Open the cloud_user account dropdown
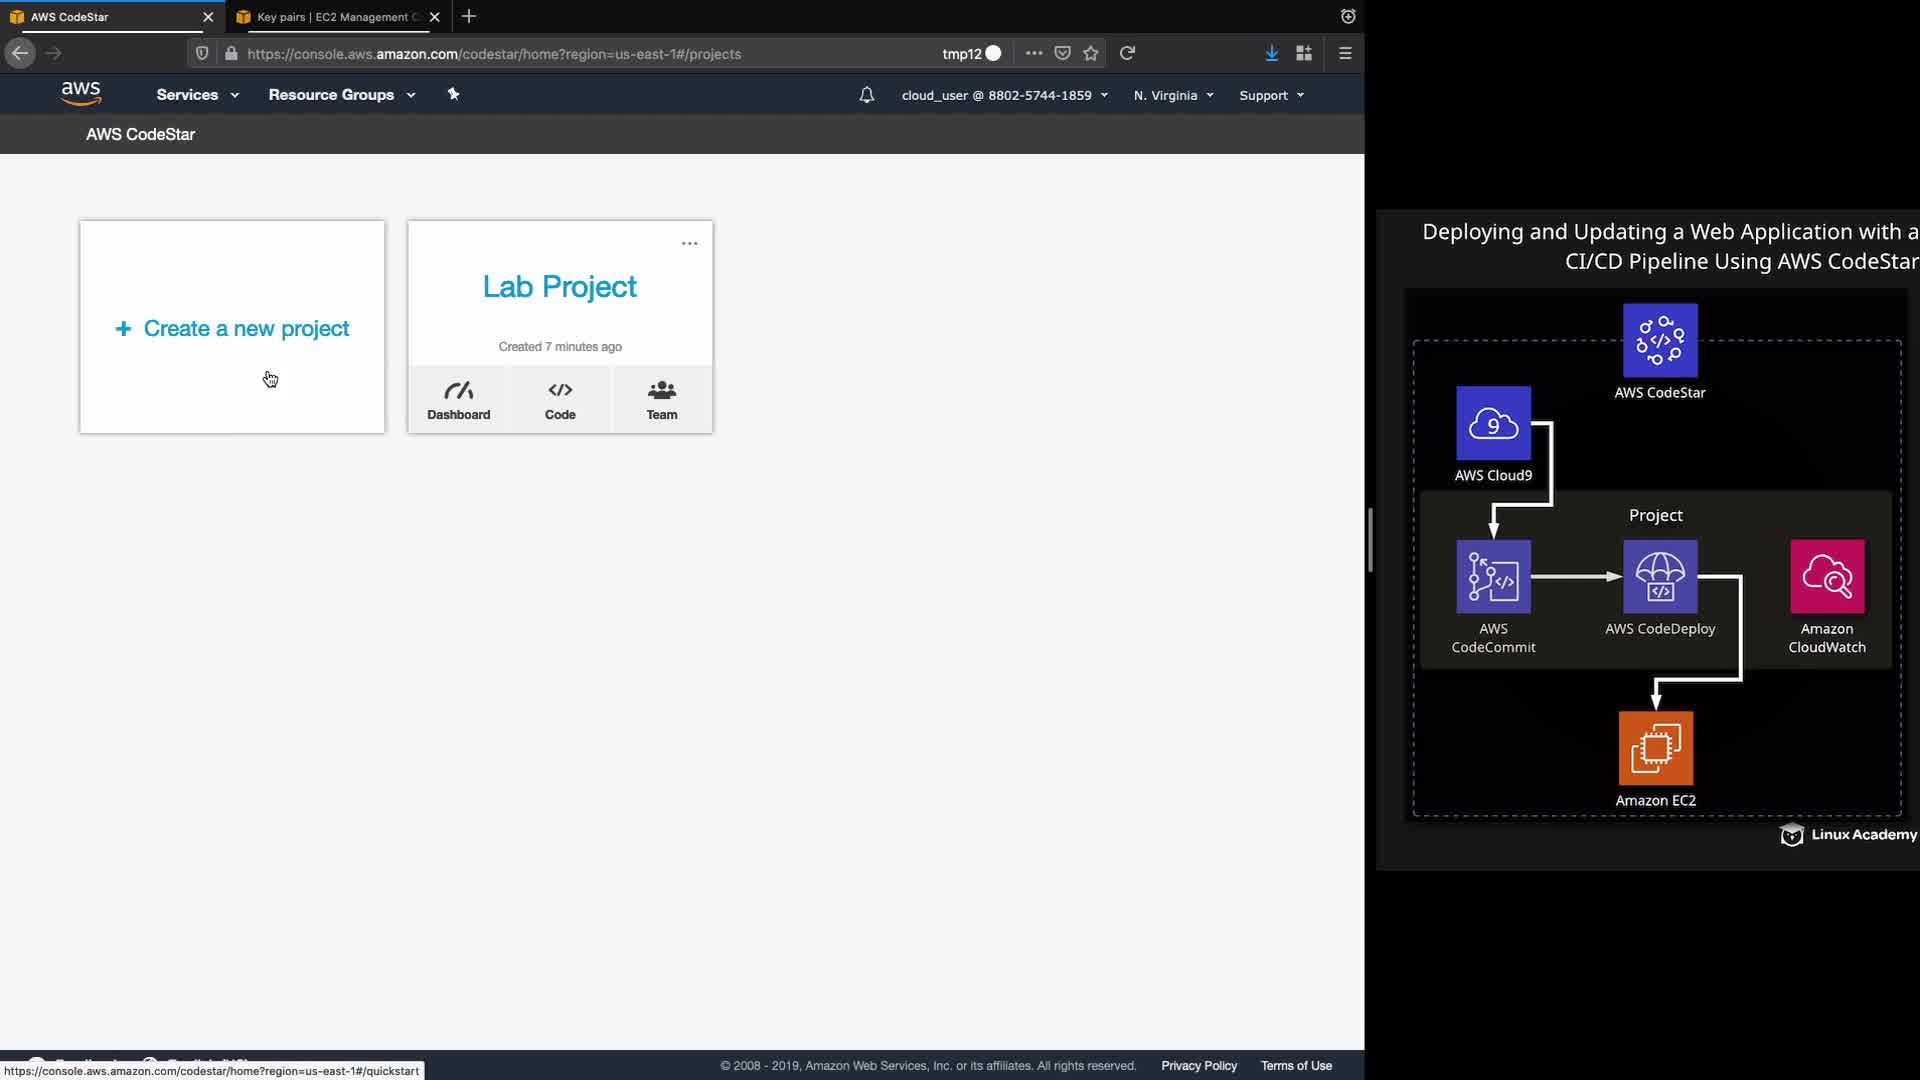This screenshot has height=1080, width=1920. pyautogui.click(x=1004, y=96)
